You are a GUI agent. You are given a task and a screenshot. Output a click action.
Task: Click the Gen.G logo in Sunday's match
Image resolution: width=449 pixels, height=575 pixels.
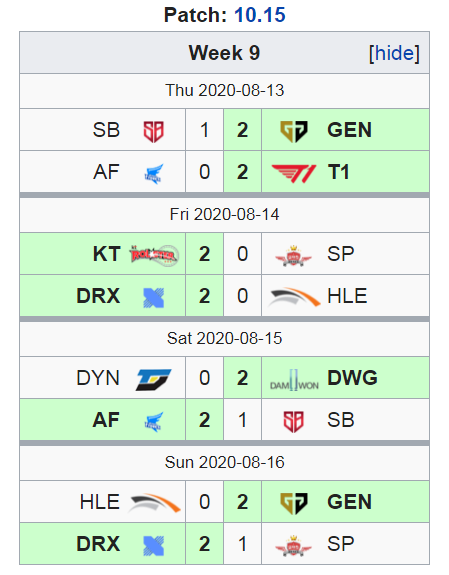294,503
